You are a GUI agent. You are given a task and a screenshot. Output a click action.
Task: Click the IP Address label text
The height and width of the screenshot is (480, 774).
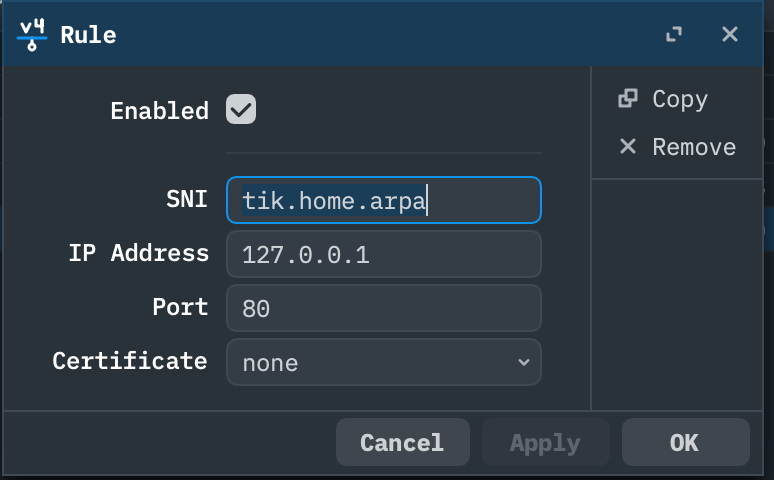[139, 253]
